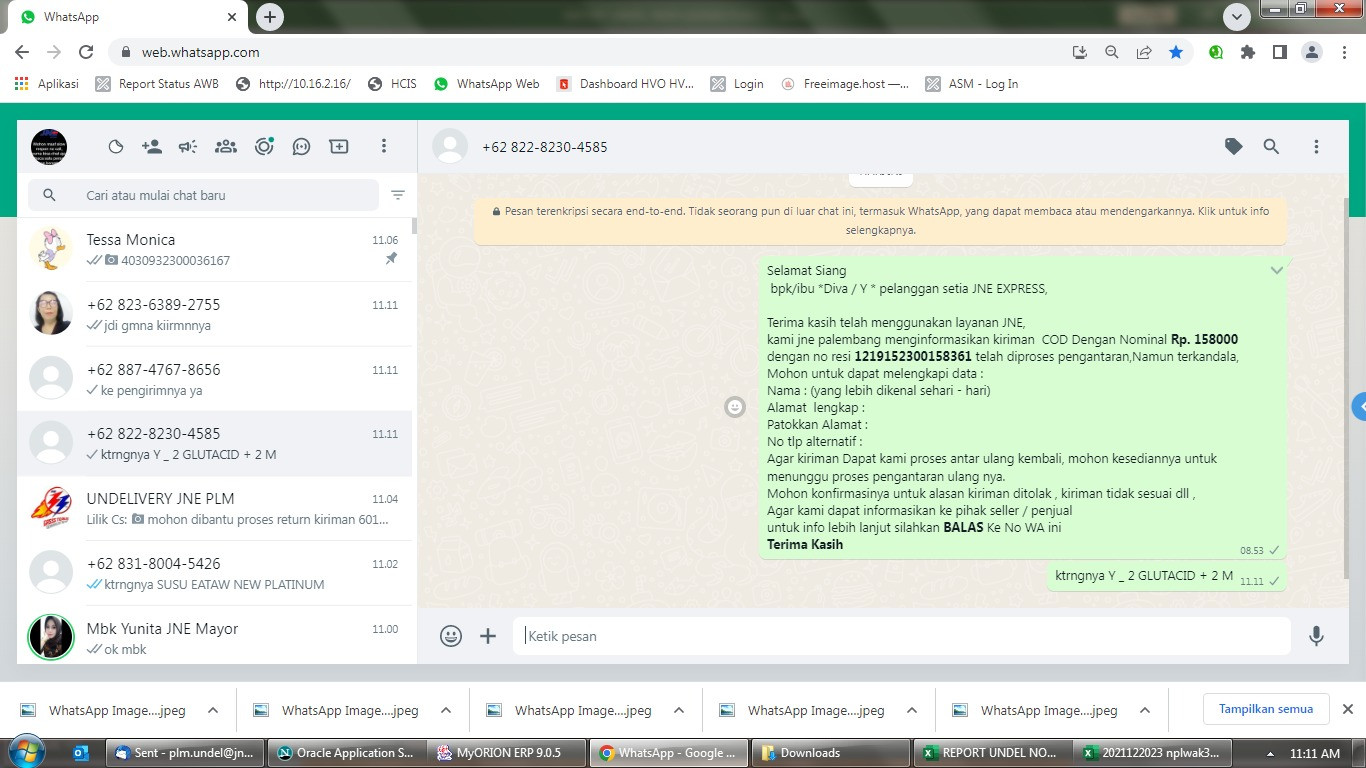
Task: Click the Windows Start button
Action: pos(26,752)
